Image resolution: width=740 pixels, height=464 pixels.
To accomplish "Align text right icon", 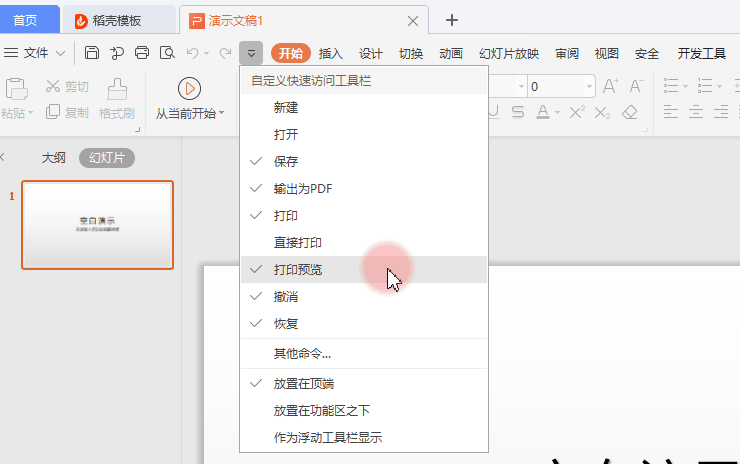I will click(x=721, y=112).
